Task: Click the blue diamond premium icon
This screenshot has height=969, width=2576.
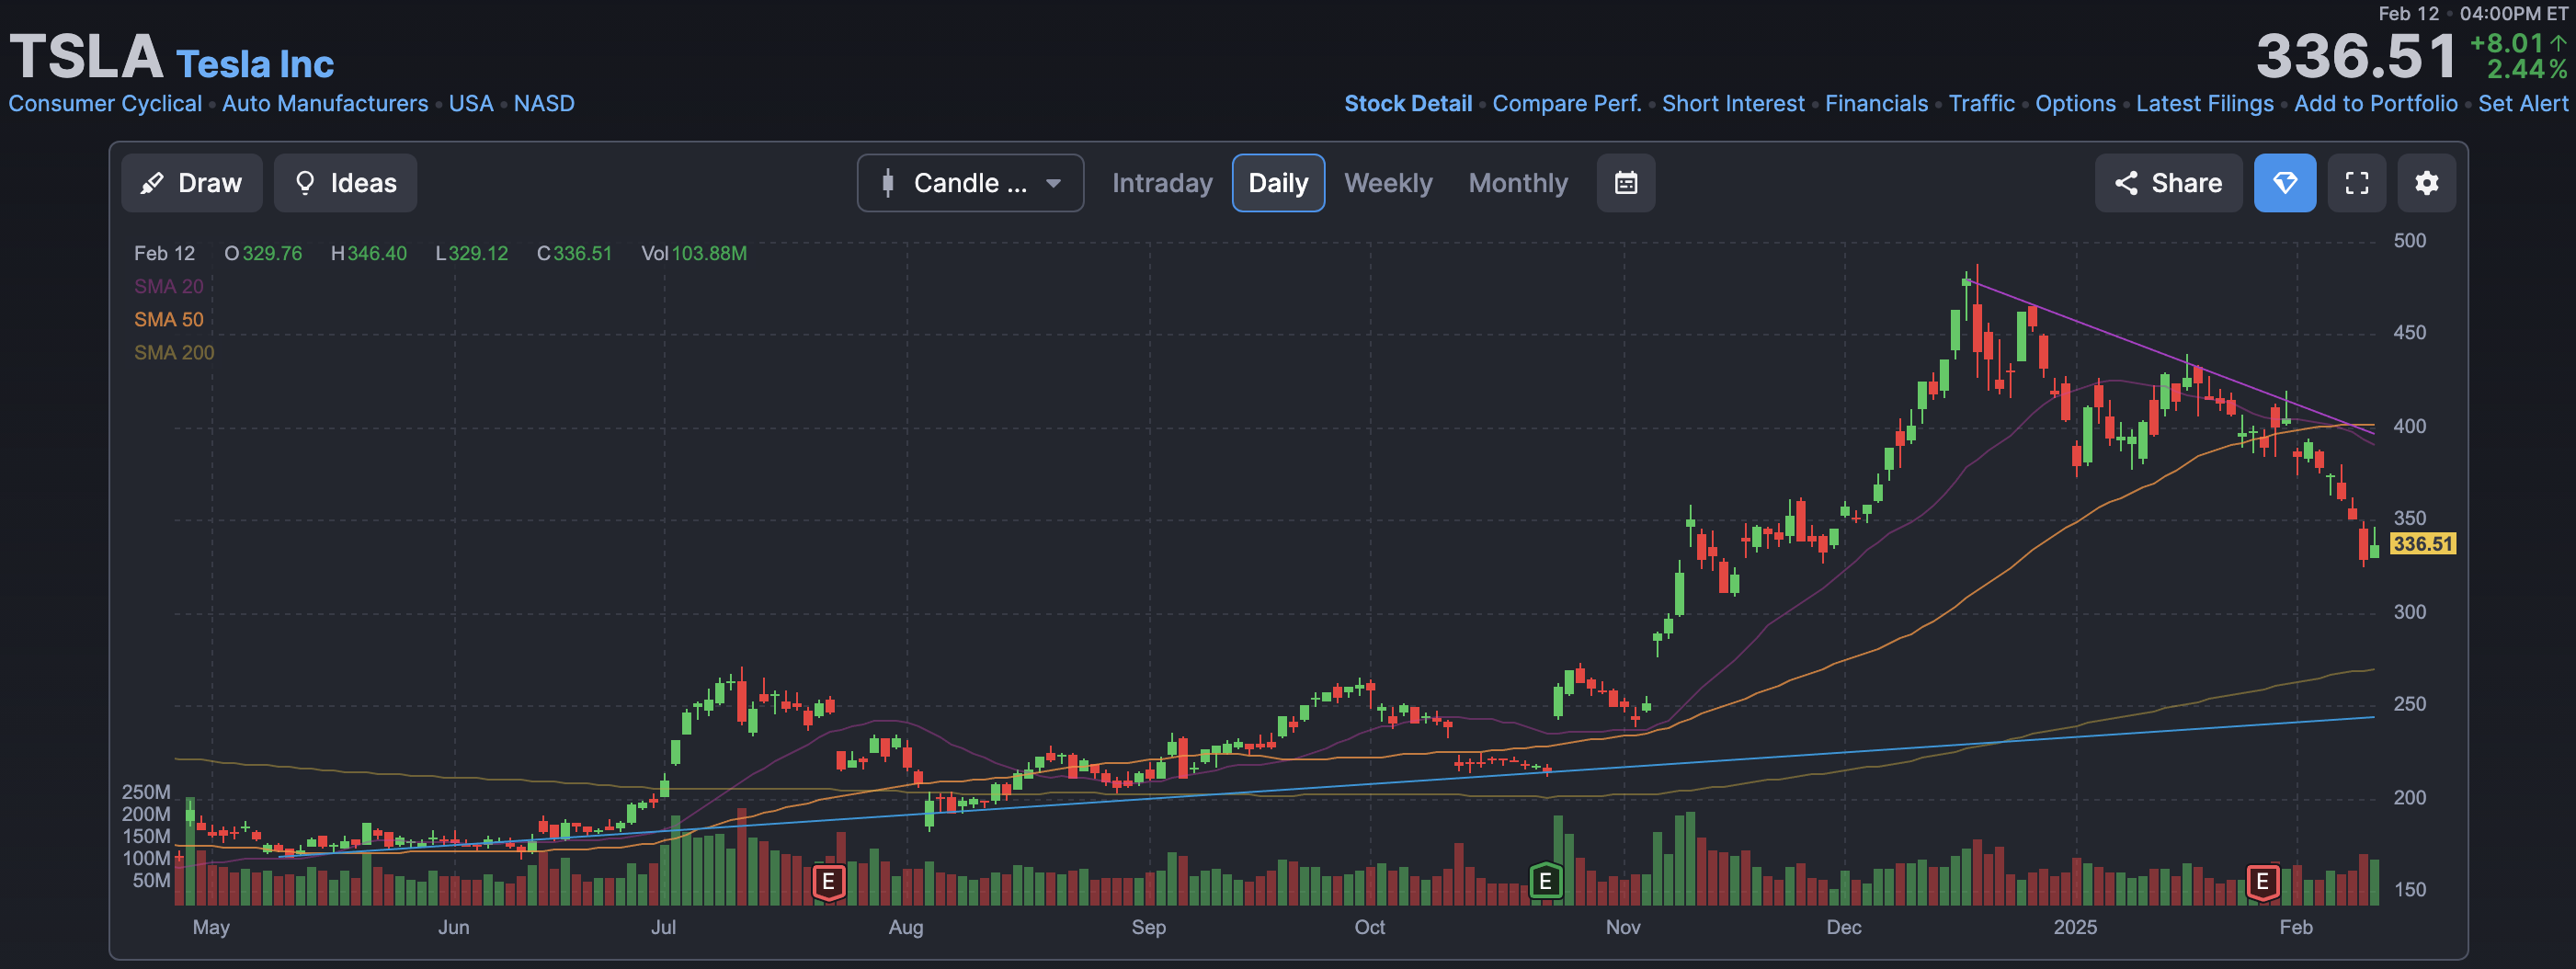Action: tap(2284, 183)
